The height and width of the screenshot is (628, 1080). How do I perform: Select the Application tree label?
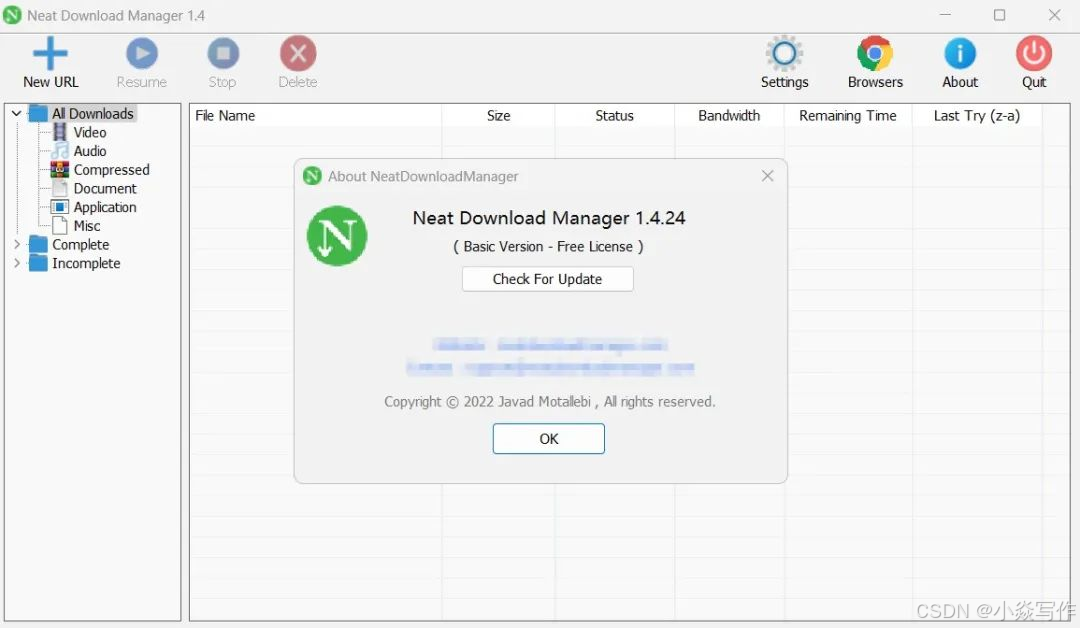coord(105,207)
